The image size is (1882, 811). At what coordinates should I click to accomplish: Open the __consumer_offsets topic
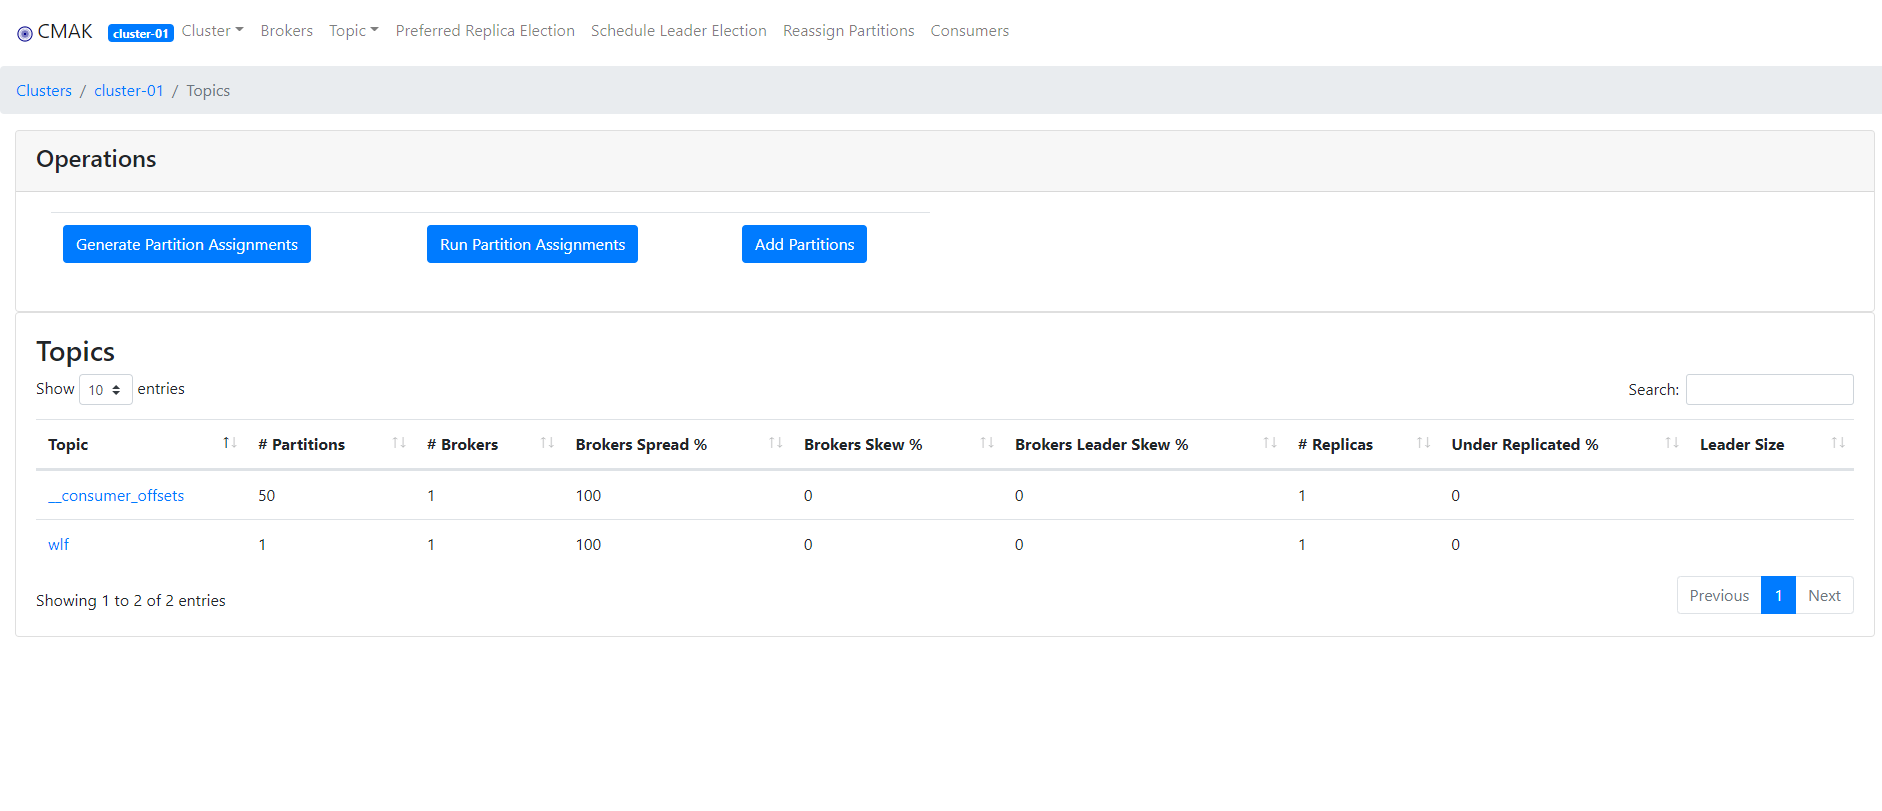click(x=116, y=495)
